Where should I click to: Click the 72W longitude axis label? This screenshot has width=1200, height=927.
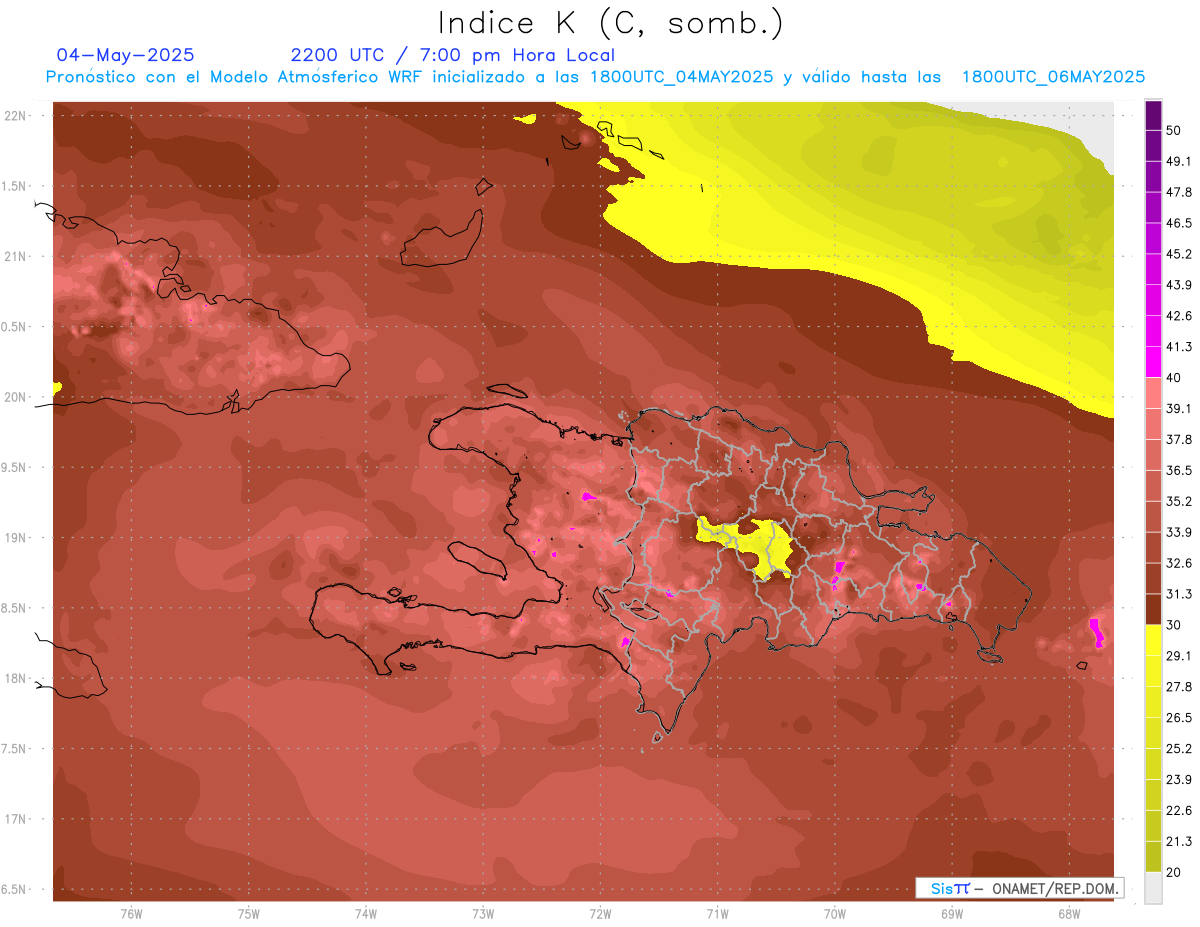(601, 914)
